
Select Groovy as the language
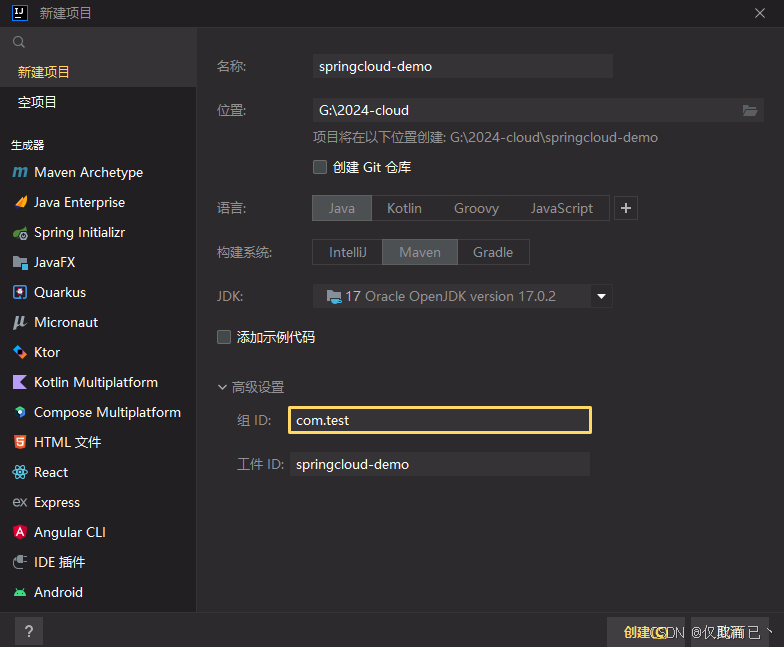[476, 208]
